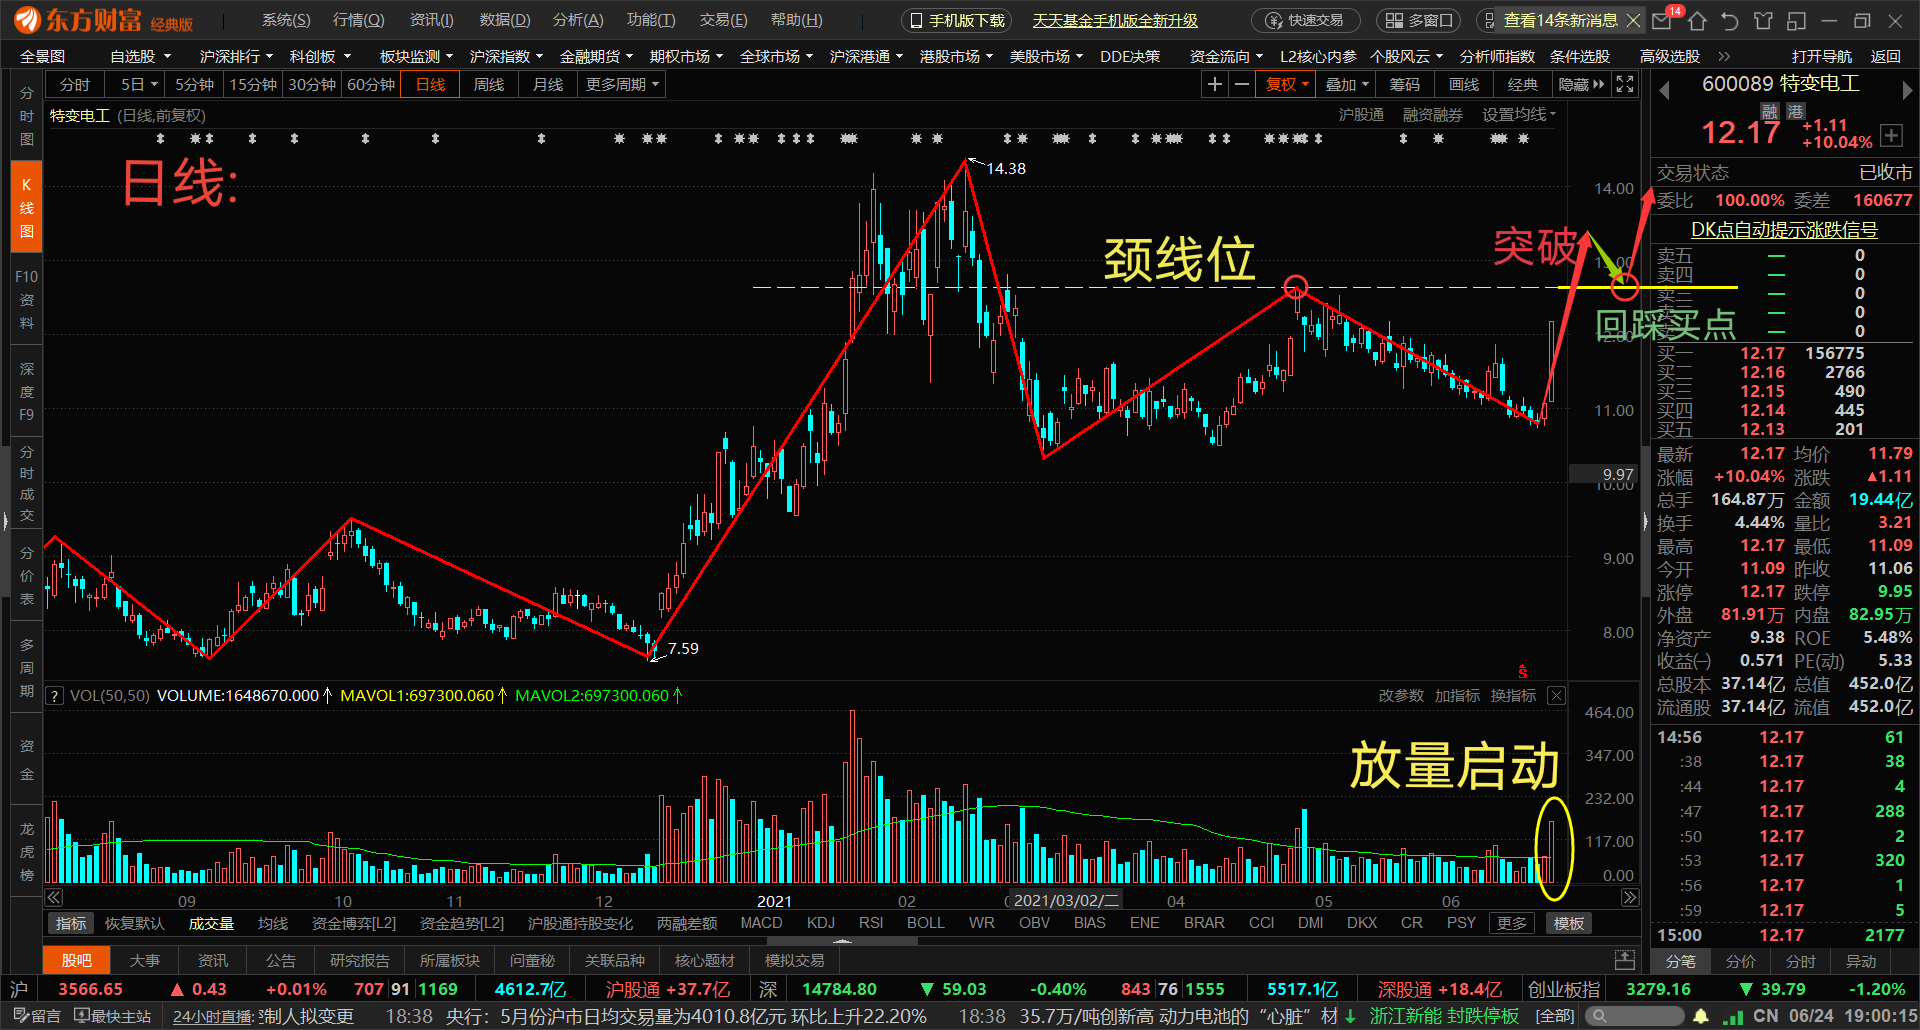Toggle the 筹码 chip distribution view

(1405, 85)
